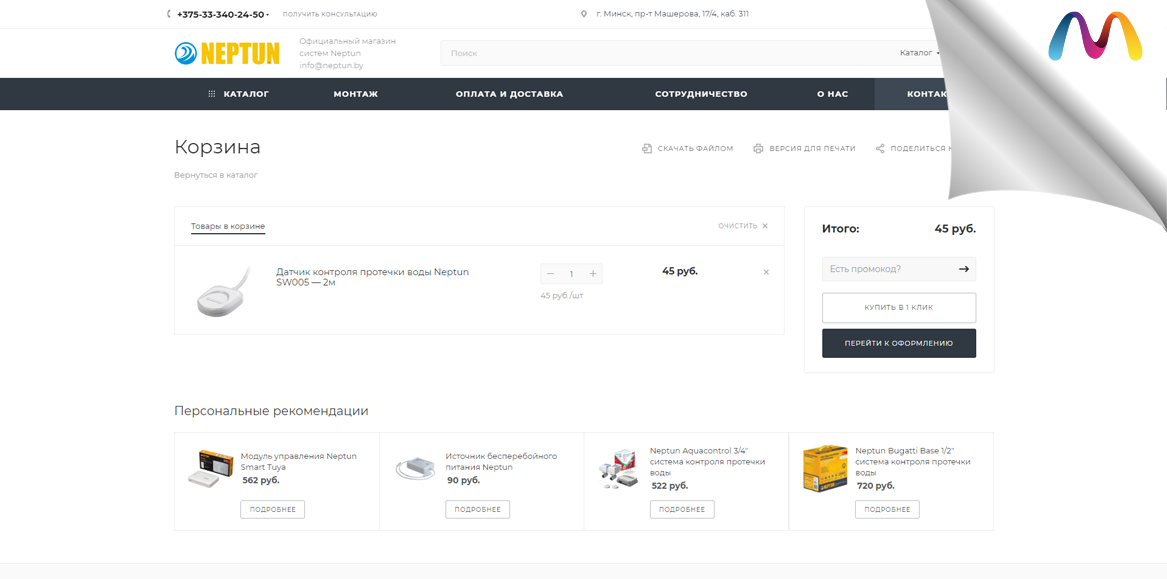Open the Каталог dropdown in search bar
The image size is (1167, 579).
919,53
